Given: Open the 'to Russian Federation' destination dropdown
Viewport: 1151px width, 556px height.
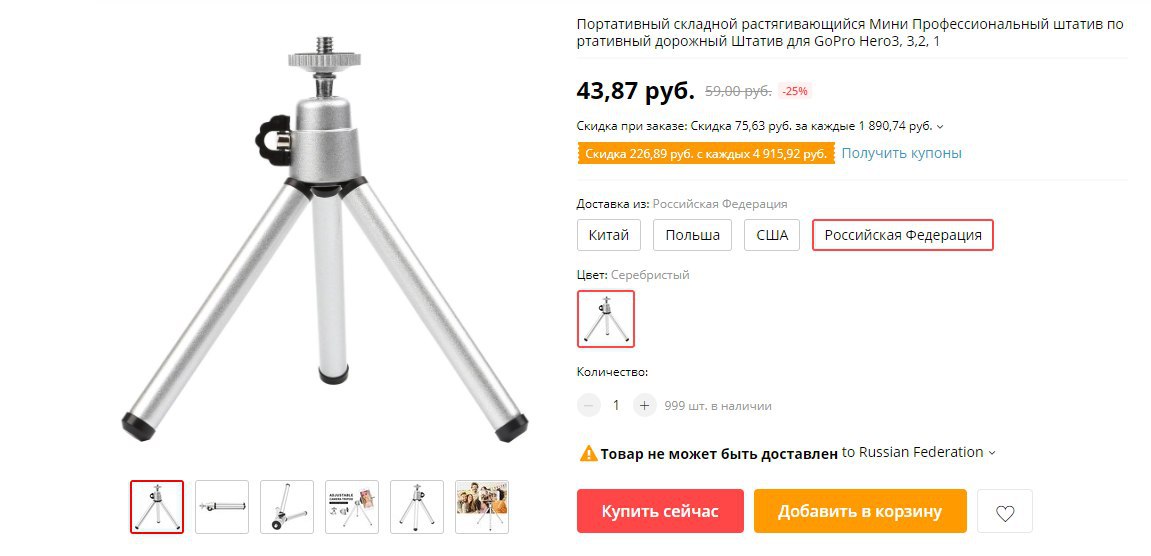Looking at the screenshot, I should (919, 452).
